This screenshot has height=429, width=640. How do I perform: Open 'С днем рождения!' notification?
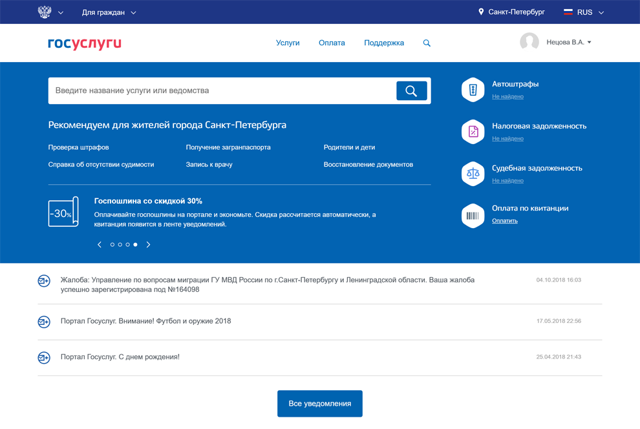coord(120,357)
